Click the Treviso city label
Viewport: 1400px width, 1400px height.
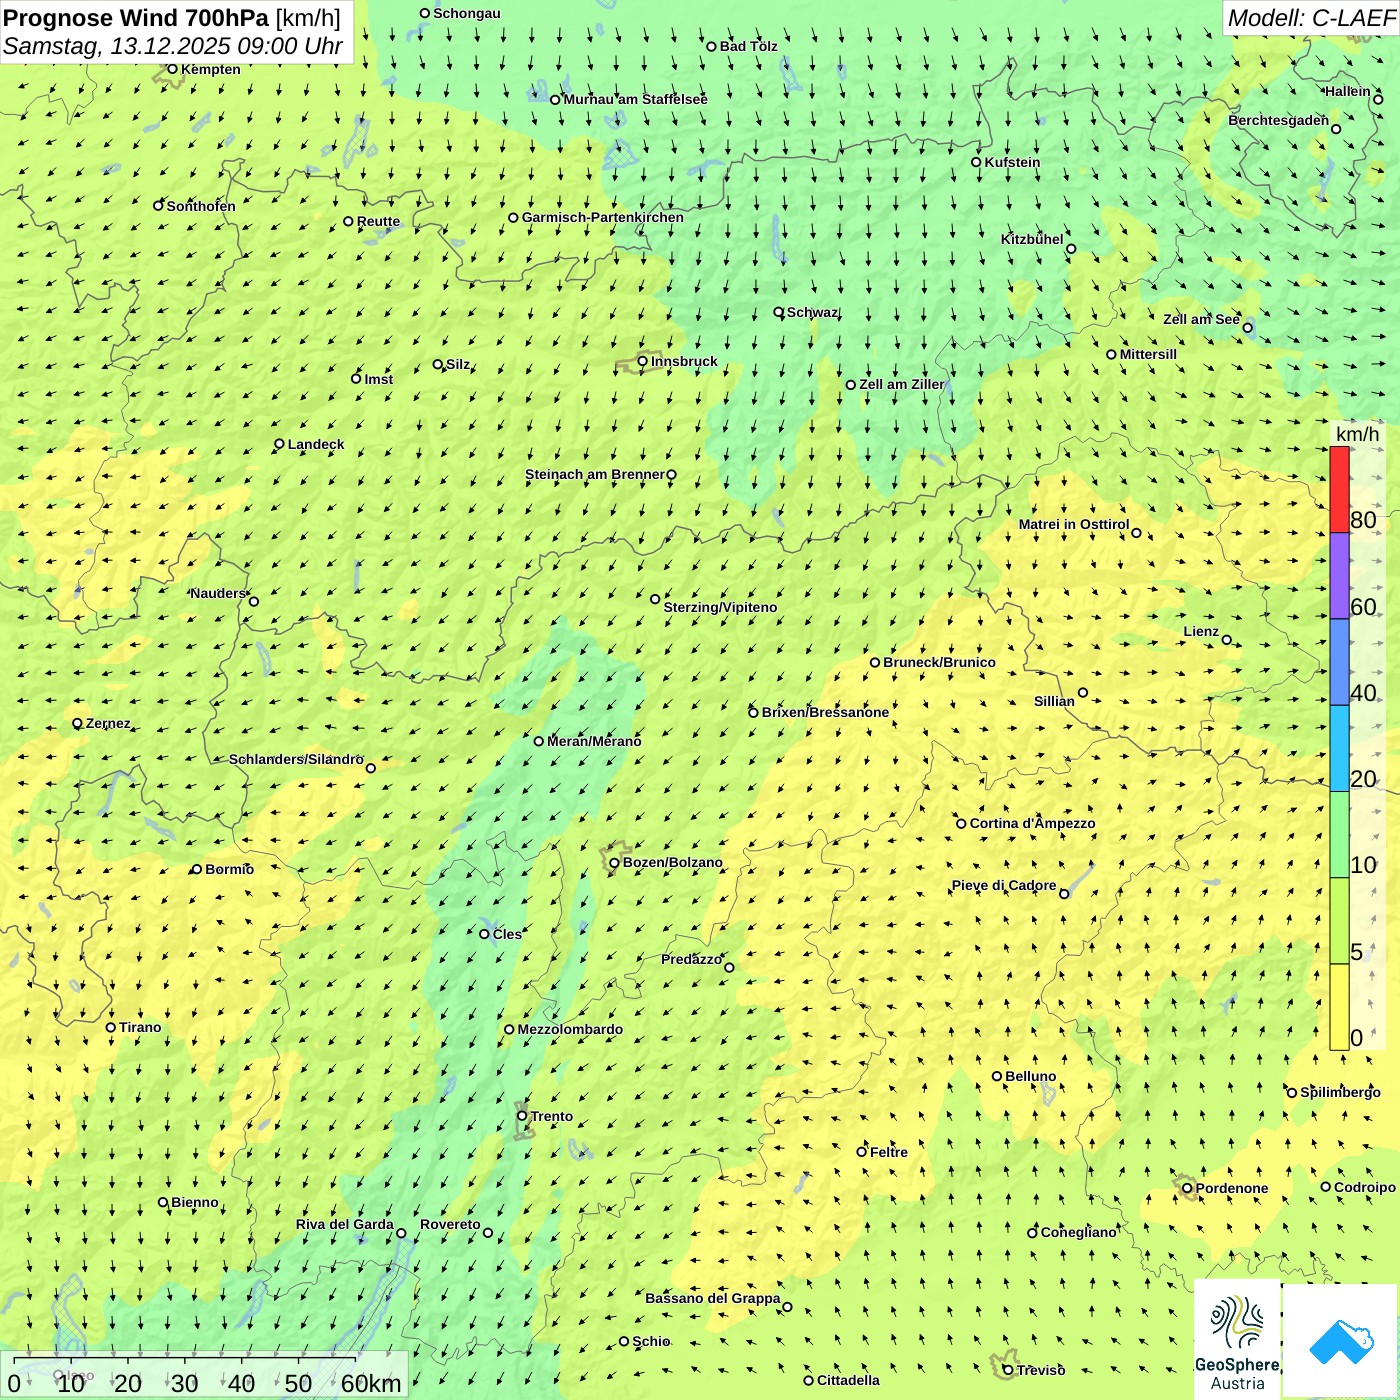1040,1370
